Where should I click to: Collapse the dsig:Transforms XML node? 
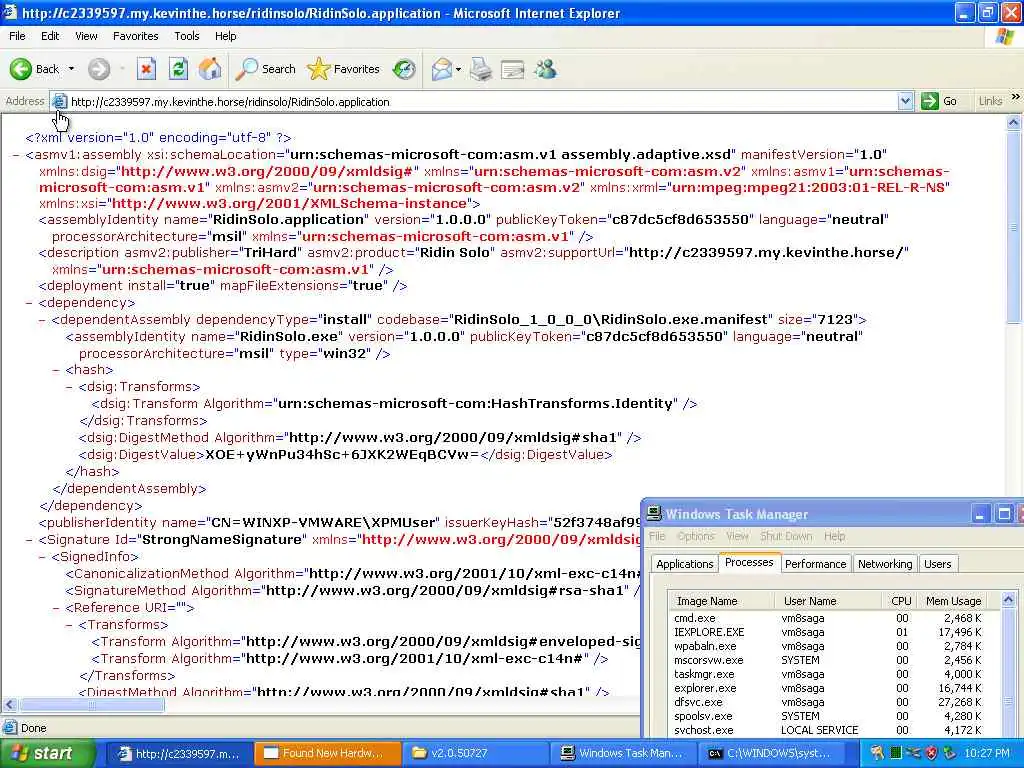(69, 387)
